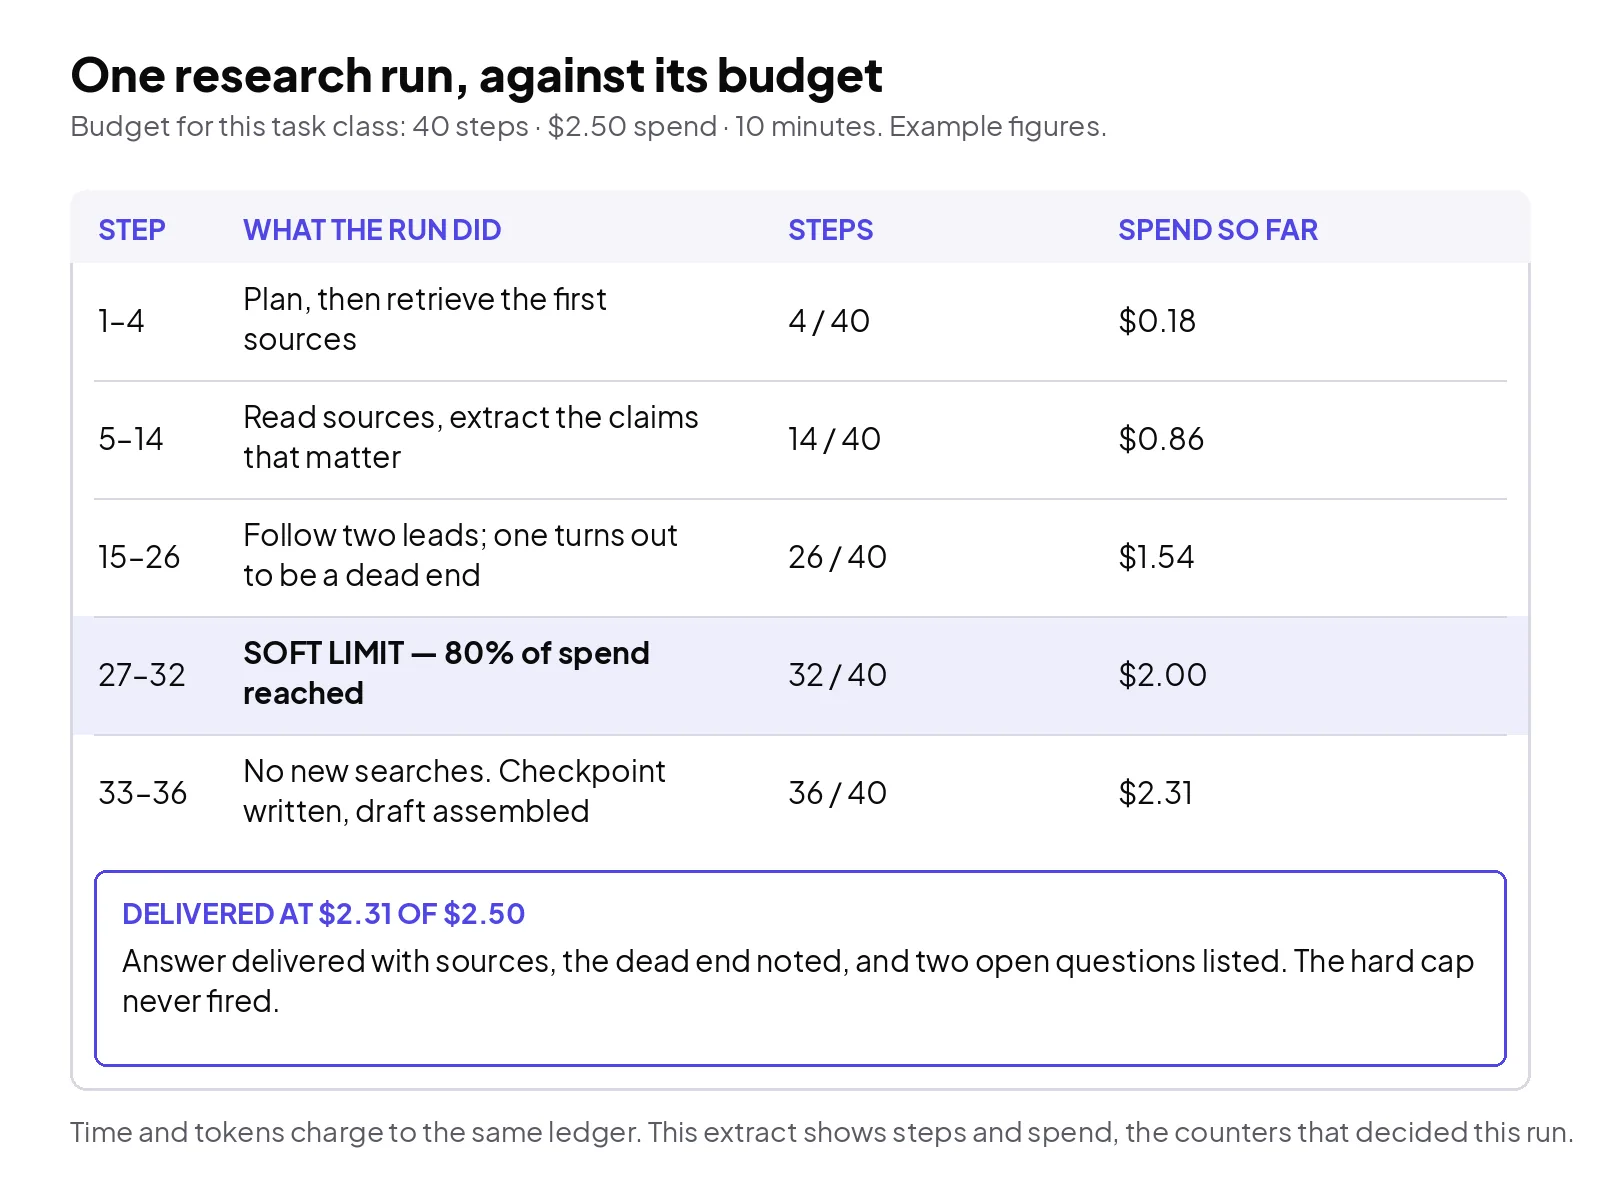Viewport: 1600px width, 1180px height.
Task: Select the "33–36" step range cell
Action: point(143,793)
